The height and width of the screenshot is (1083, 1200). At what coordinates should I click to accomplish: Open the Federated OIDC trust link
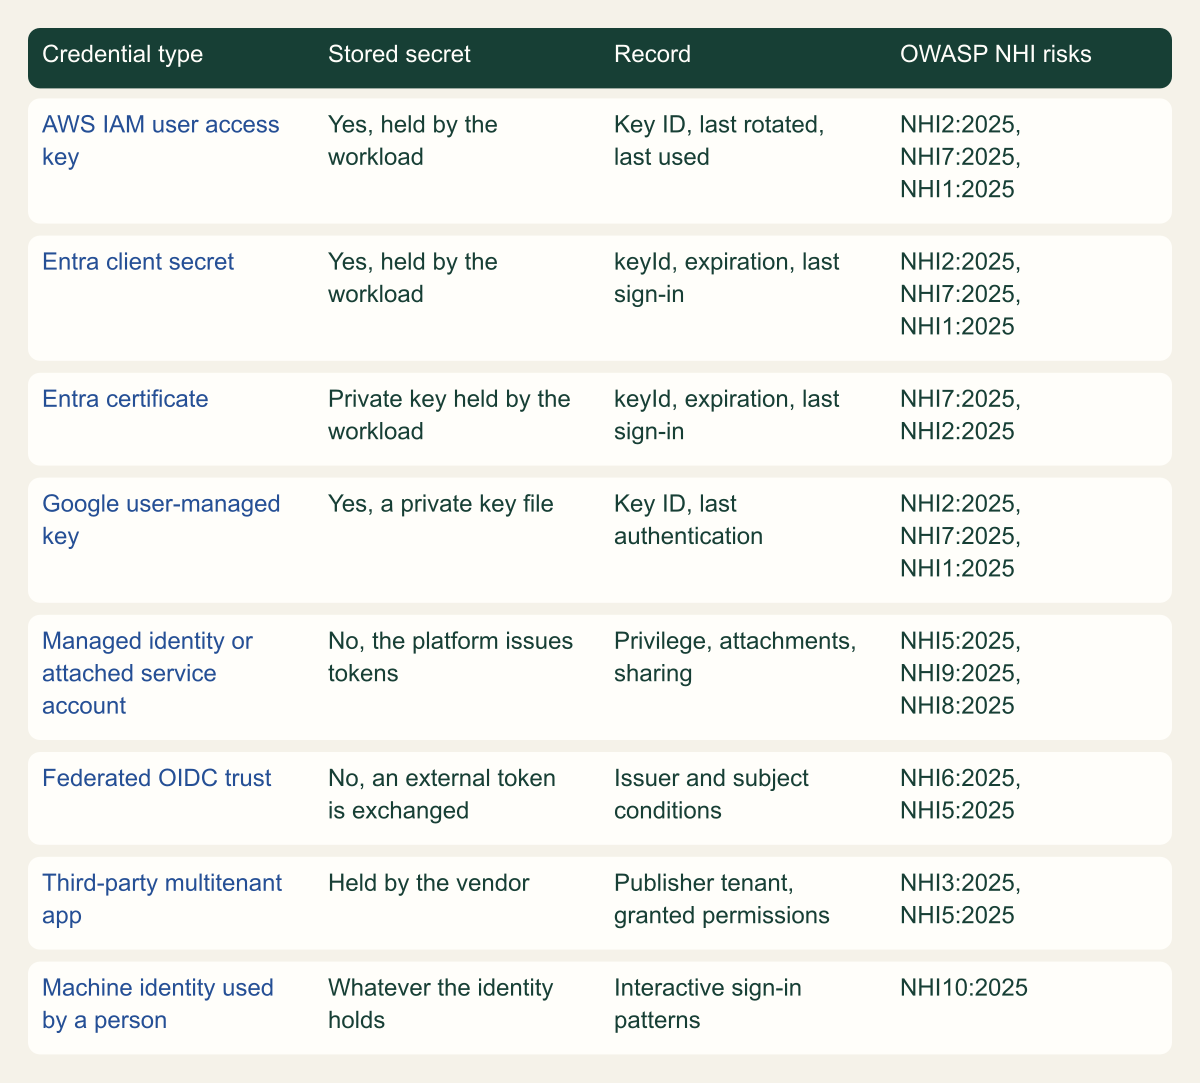coord(156,778)
